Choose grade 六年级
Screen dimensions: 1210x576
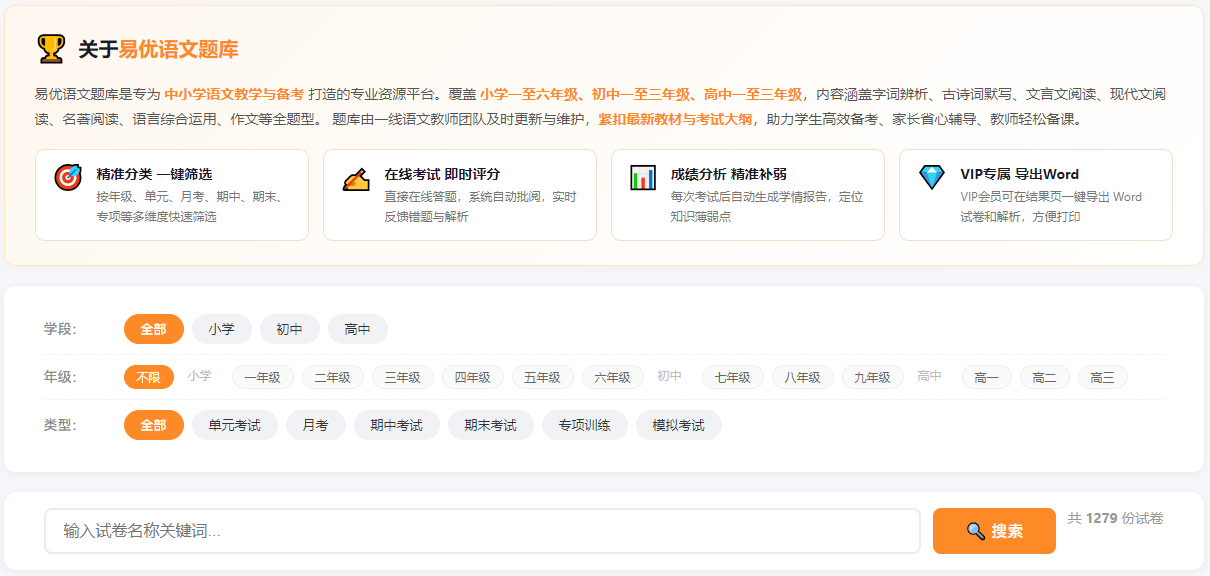pyautogui.click(x=613, y=377)
